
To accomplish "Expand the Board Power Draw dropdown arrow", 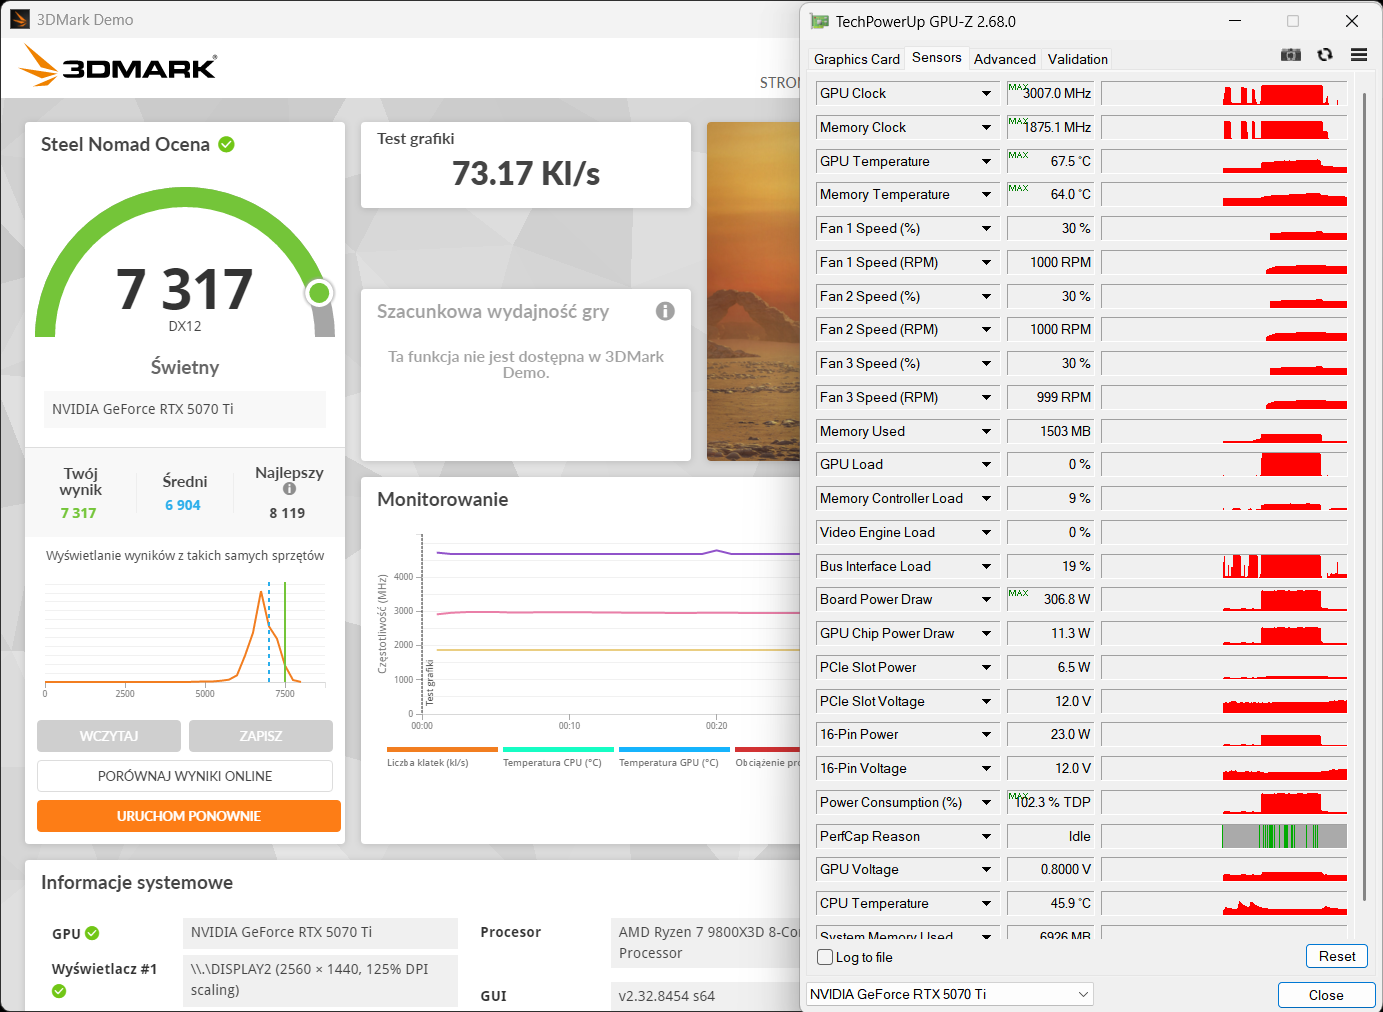I will [986, 600].
